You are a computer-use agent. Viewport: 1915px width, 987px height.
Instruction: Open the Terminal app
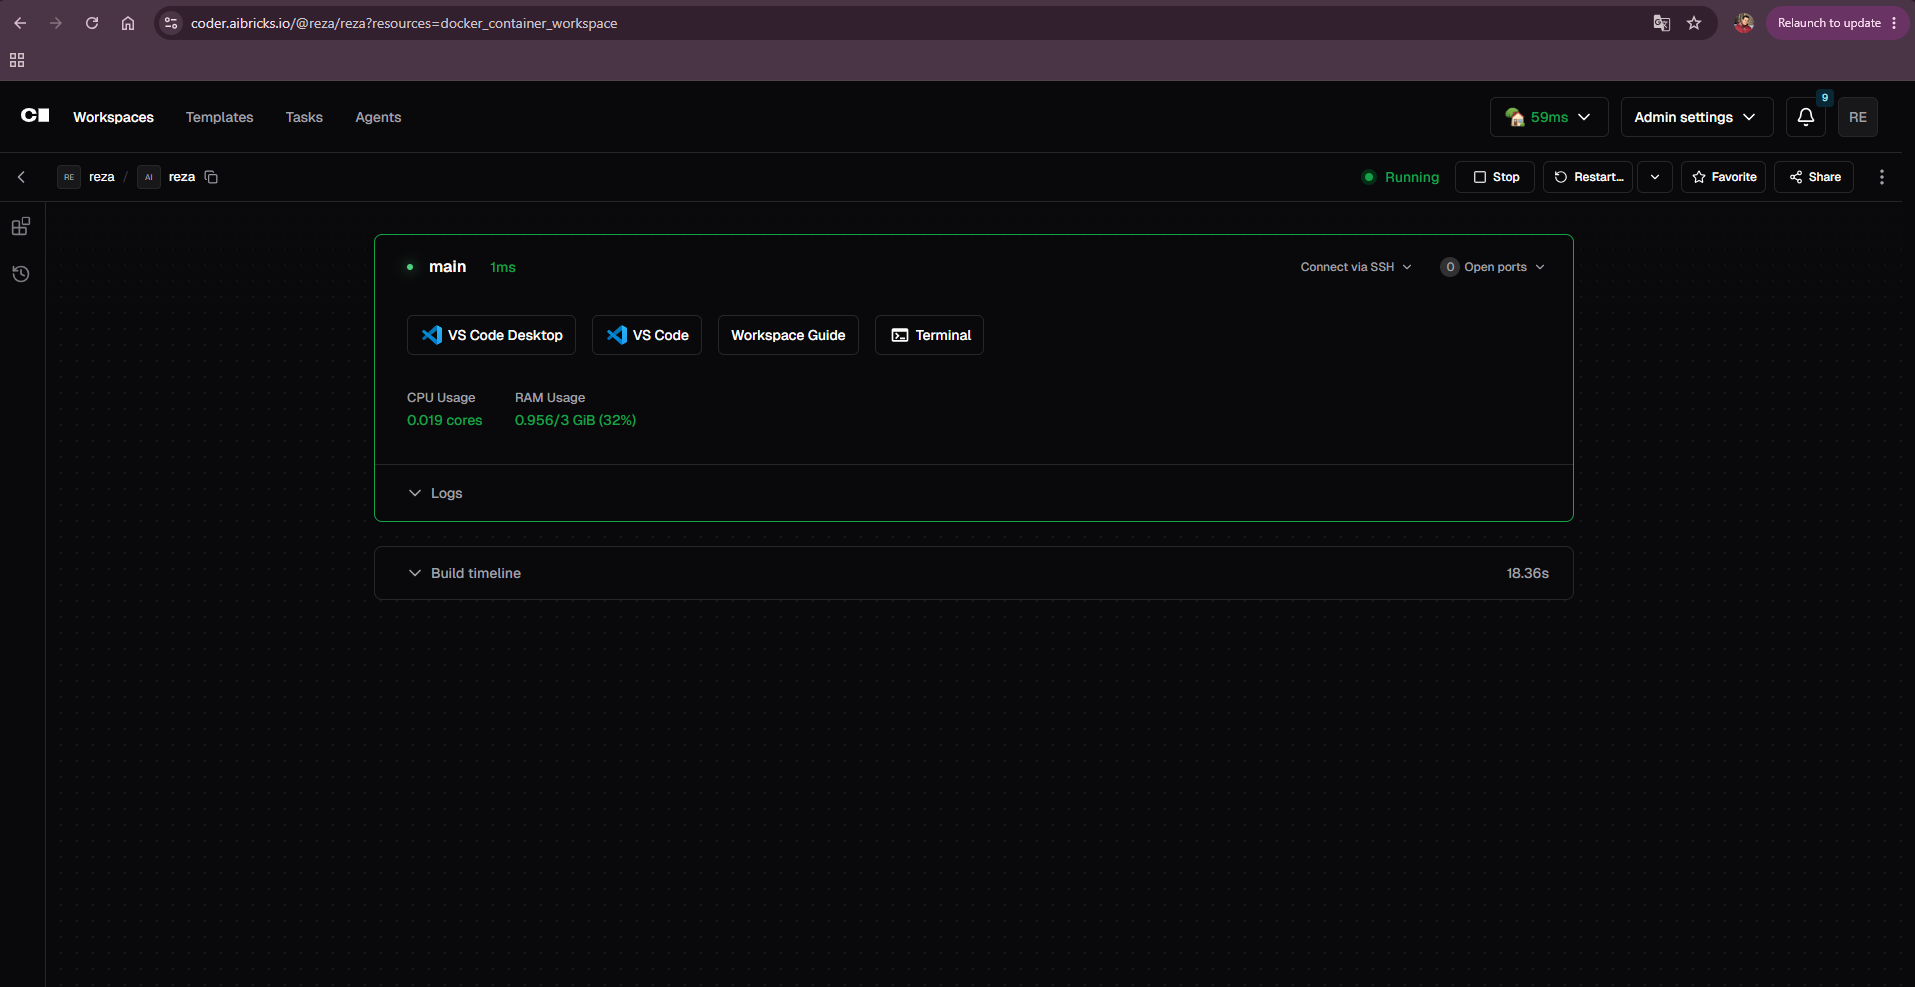point(929,335)
